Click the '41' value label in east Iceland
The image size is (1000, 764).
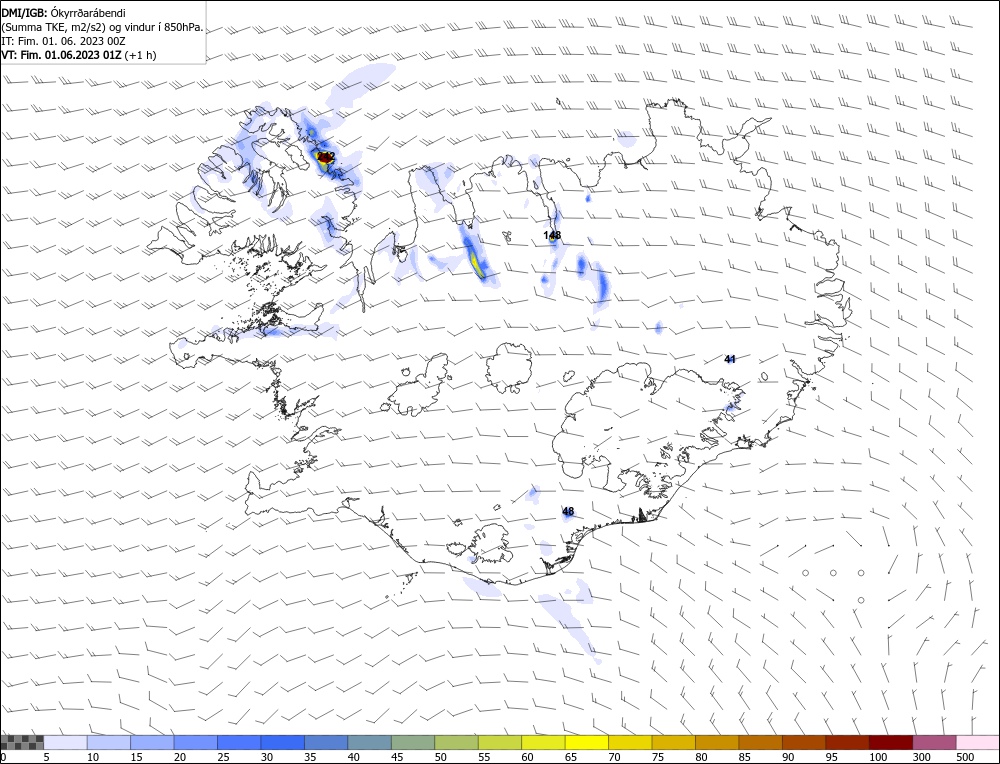[x=730, y=359]
